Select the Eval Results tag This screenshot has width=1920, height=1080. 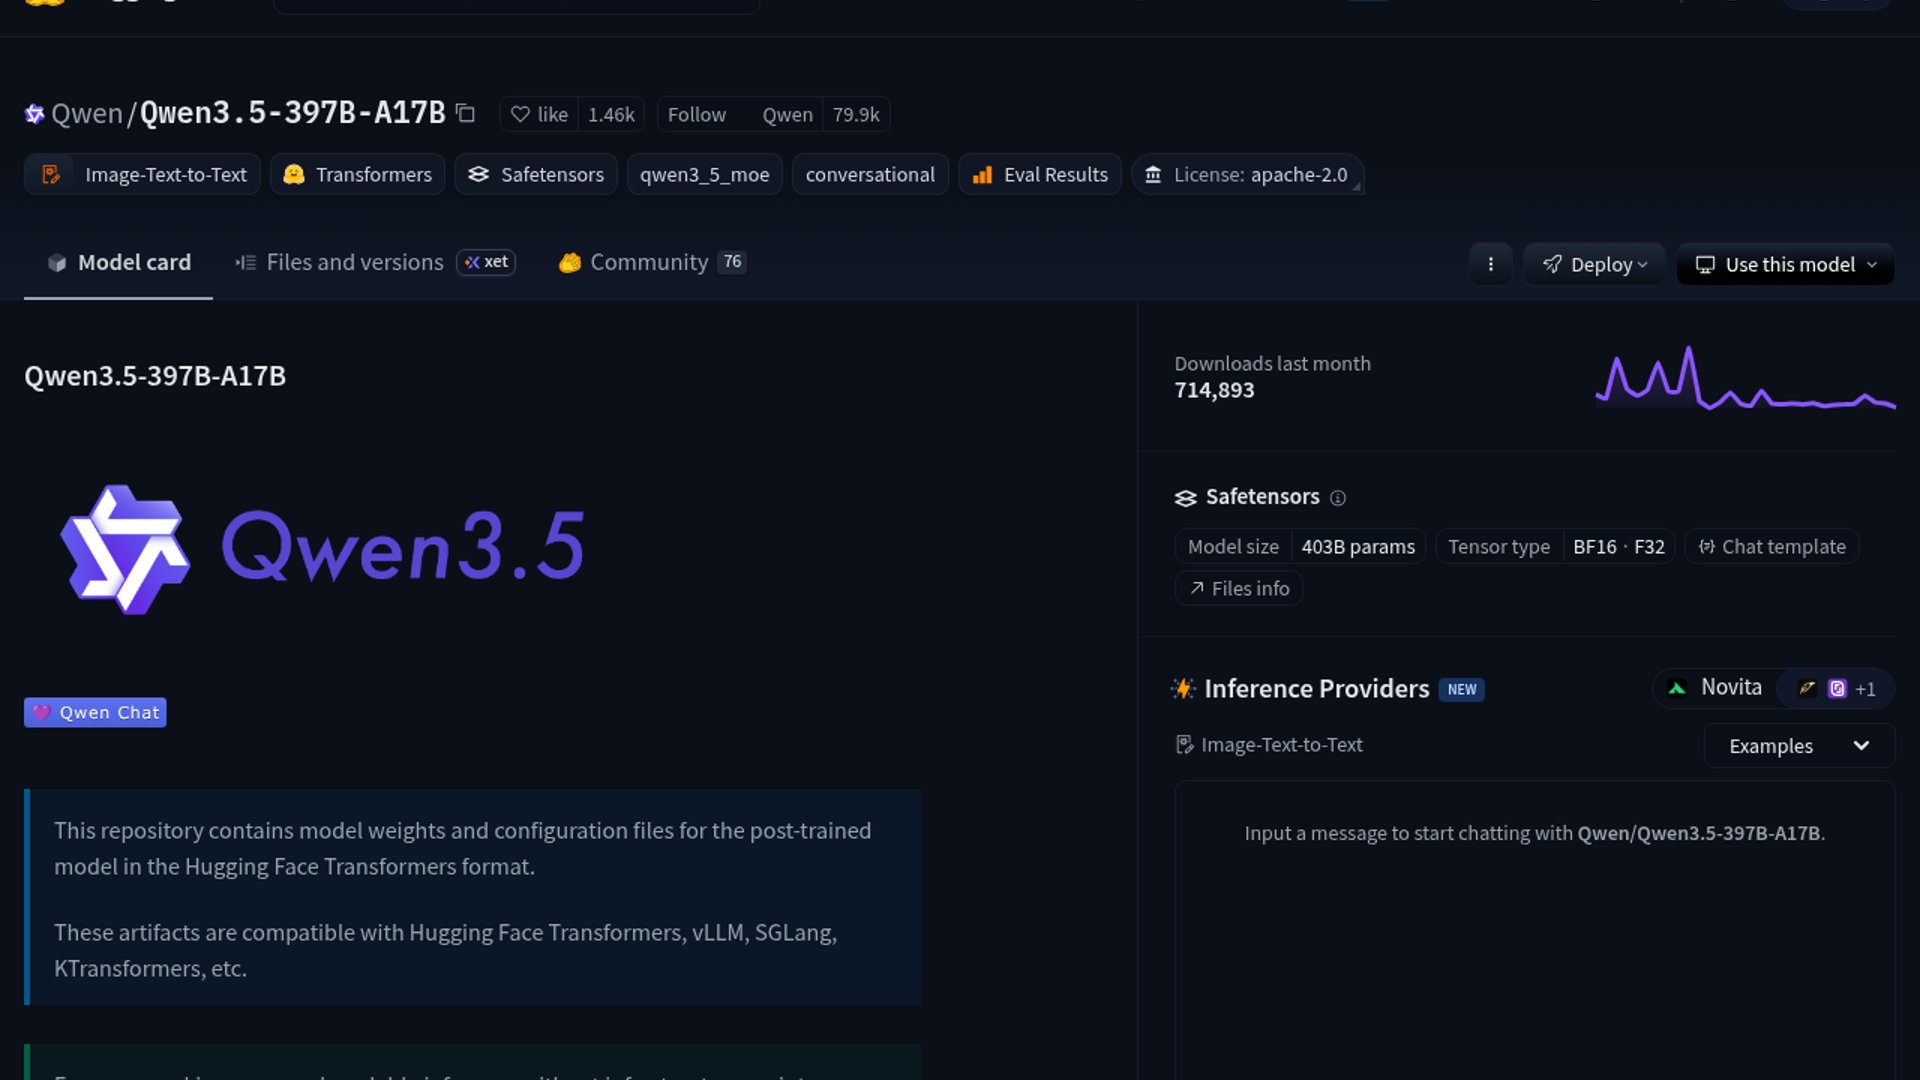point(1040,175)
